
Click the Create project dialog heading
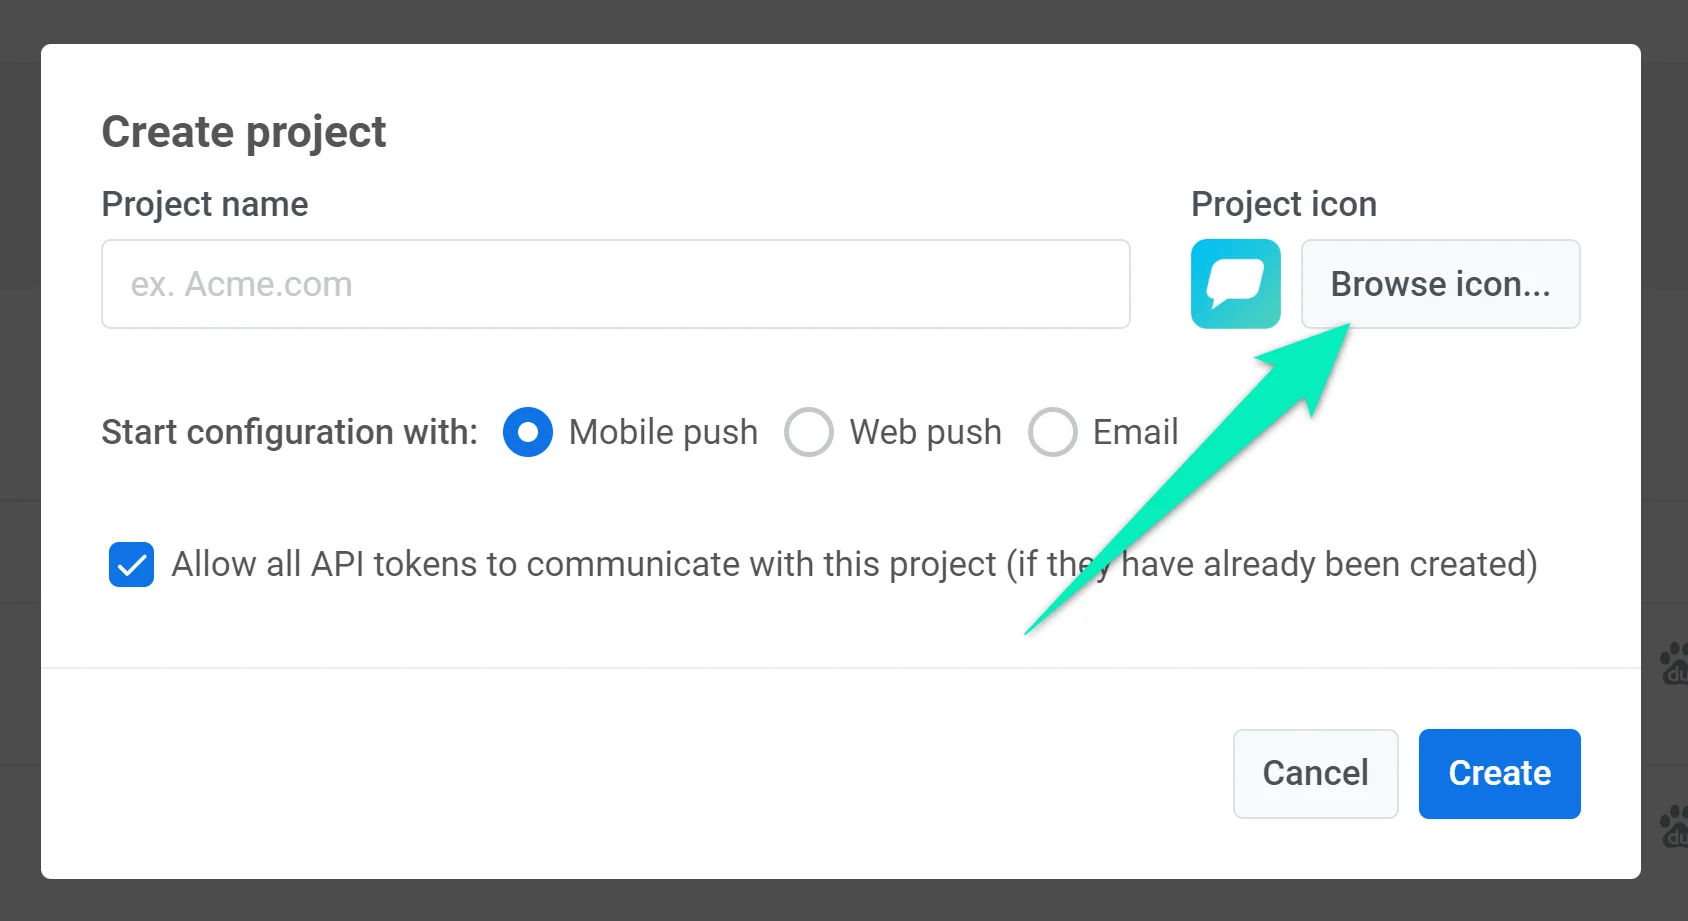(x=243, y=131)
